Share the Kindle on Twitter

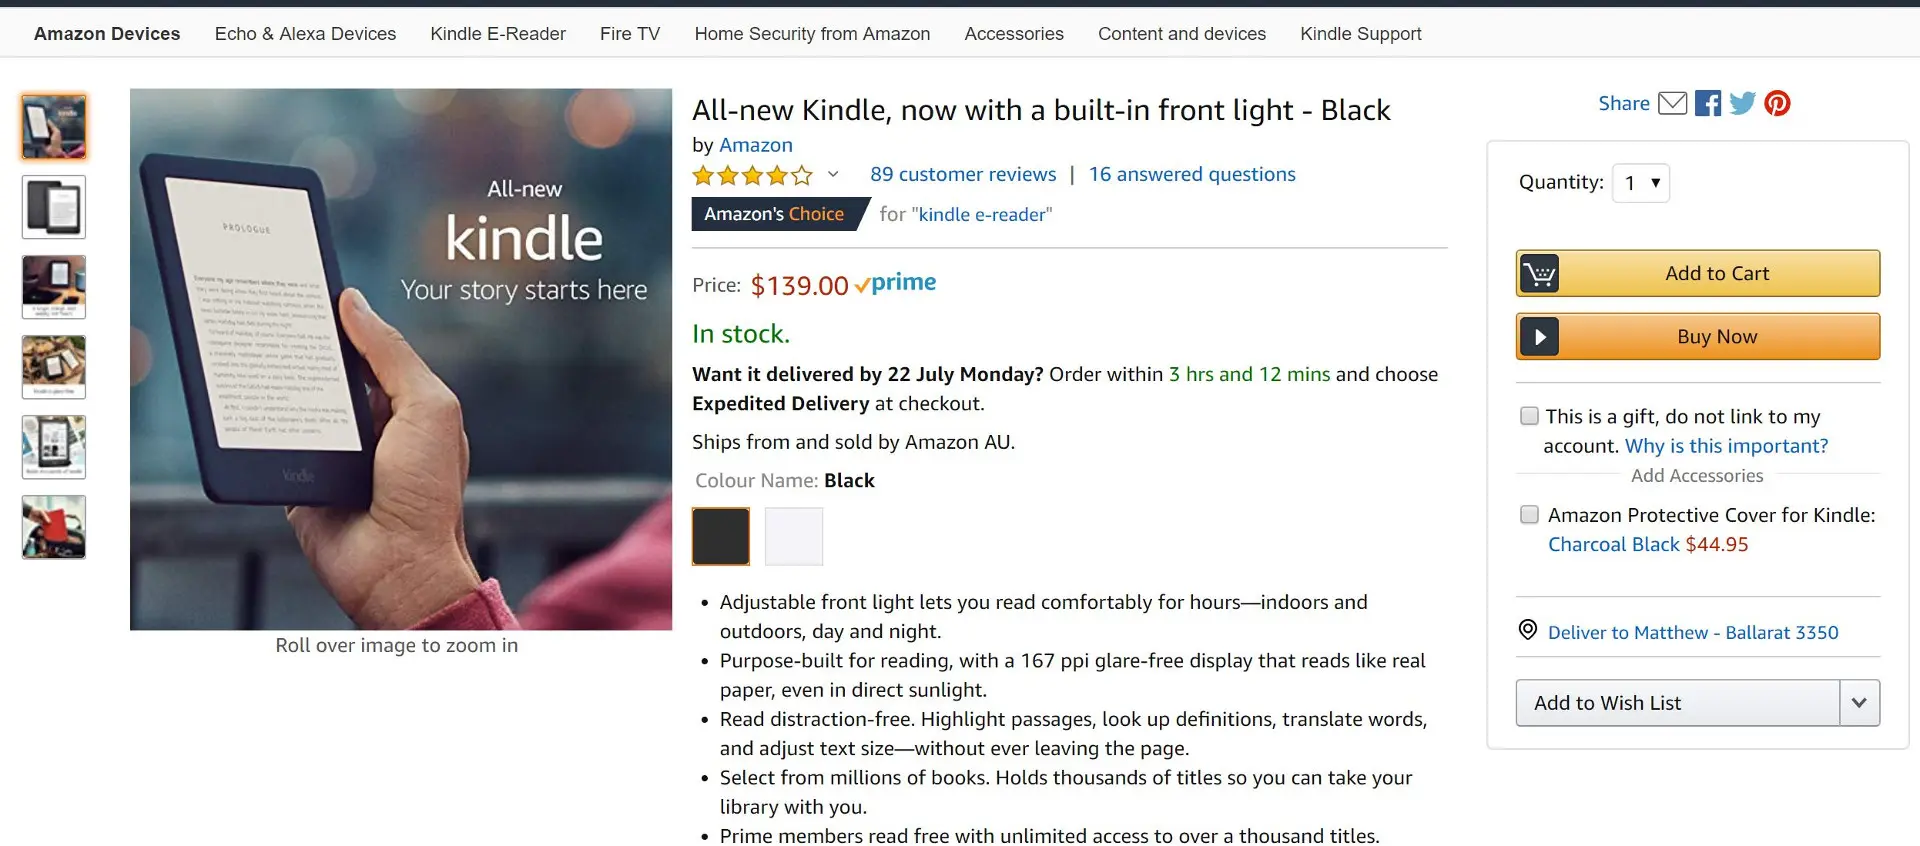pyautogui.click(x=1742, y=103)
